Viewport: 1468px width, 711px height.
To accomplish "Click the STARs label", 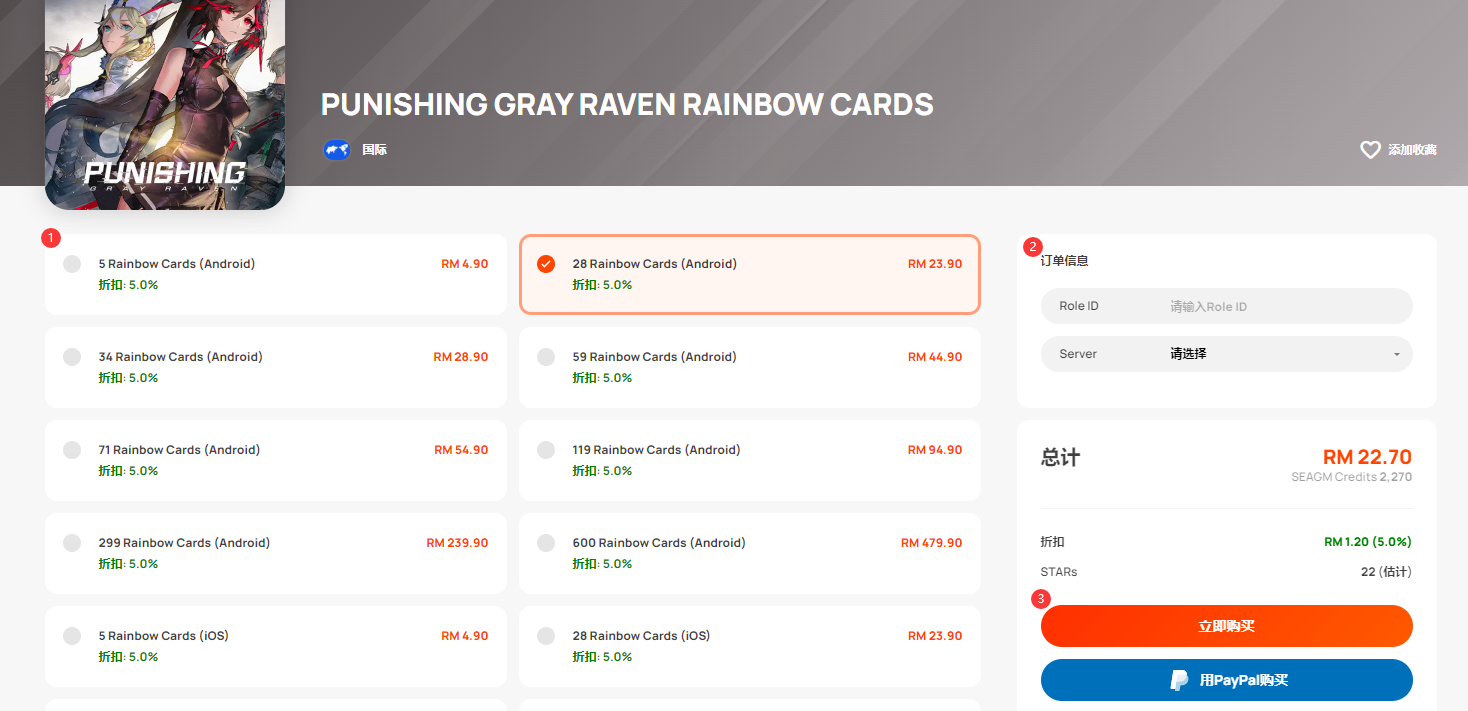I will [x=1059, y=572].
